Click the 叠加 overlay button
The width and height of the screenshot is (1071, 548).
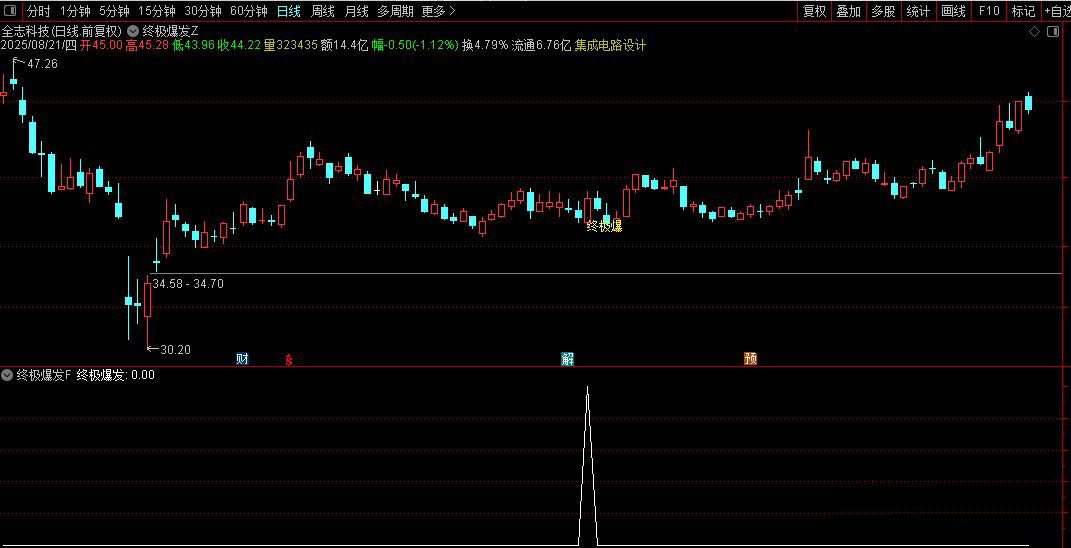pos(848,11)
